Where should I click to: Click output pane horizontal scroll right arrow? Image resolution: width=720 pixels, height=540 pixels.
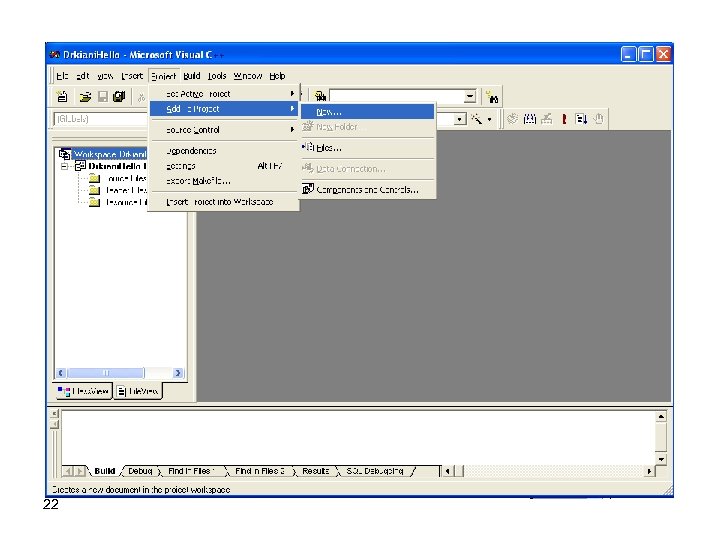coord(649,471)
